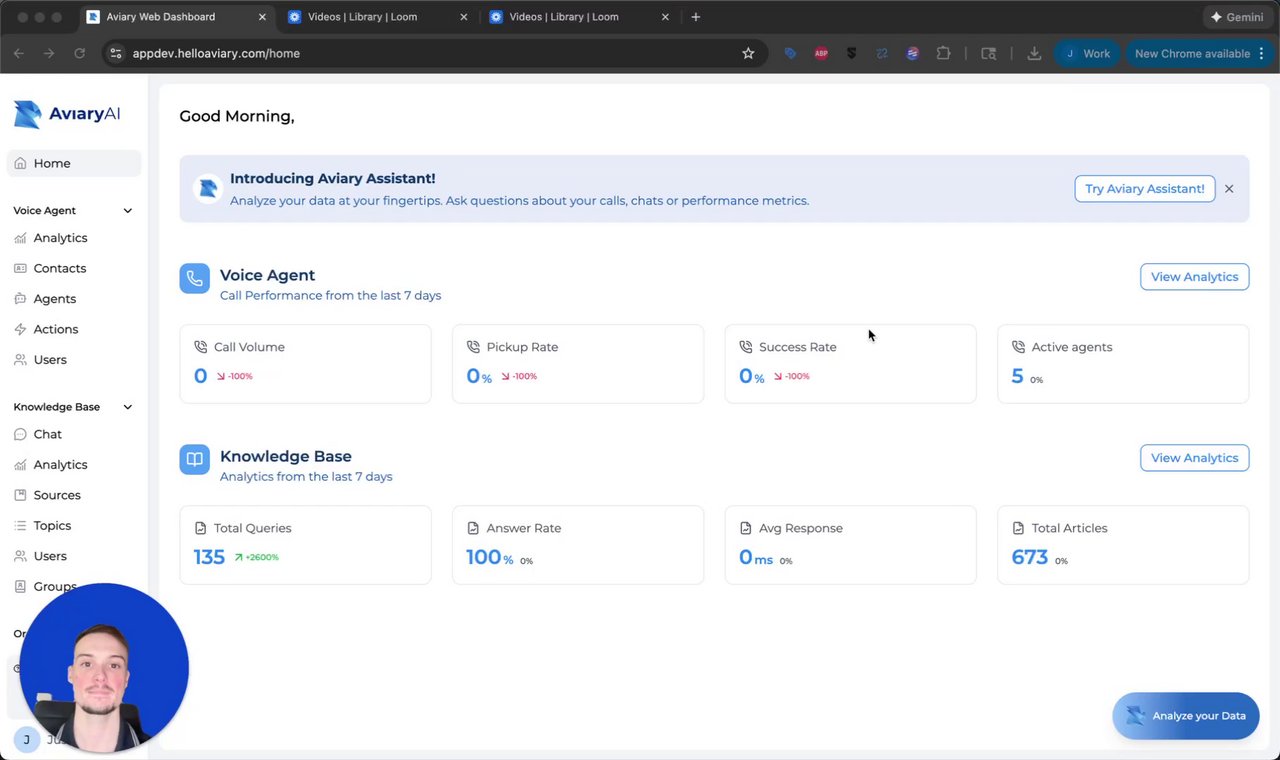1280x760 pixels.
Task: Switch to second Videos Library Loom tab
Action: click(x=563, y=17)
